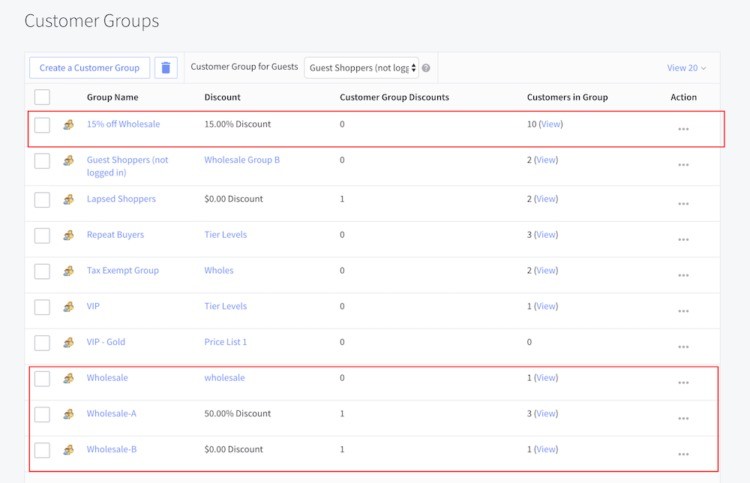Click group icon next to Tax Exempt Group

(x=68, y=271)
